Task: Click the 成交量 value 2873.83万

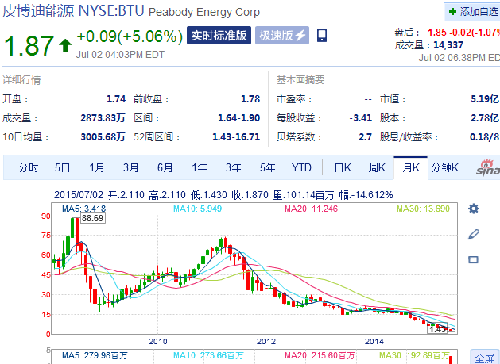Action: click(x=103, y=118)
